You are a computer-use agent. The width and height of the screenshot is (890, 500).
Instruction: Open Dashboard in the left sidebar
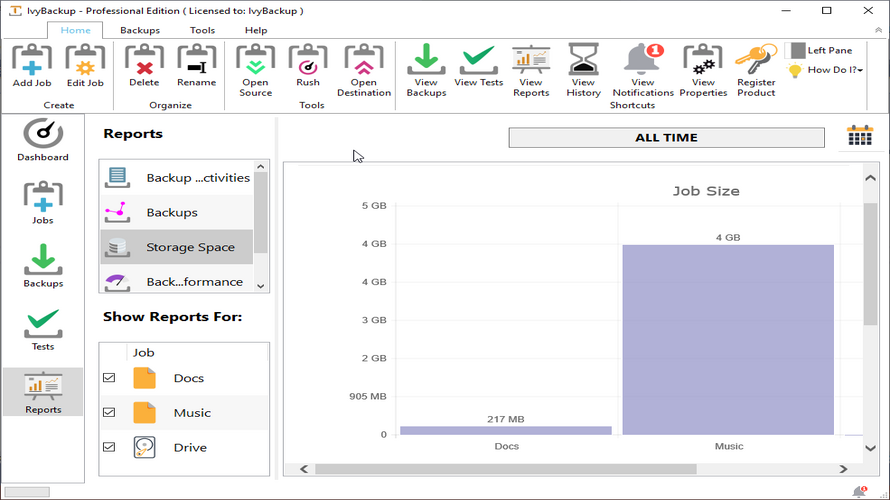pyautogui.click(x=43, y=139)
